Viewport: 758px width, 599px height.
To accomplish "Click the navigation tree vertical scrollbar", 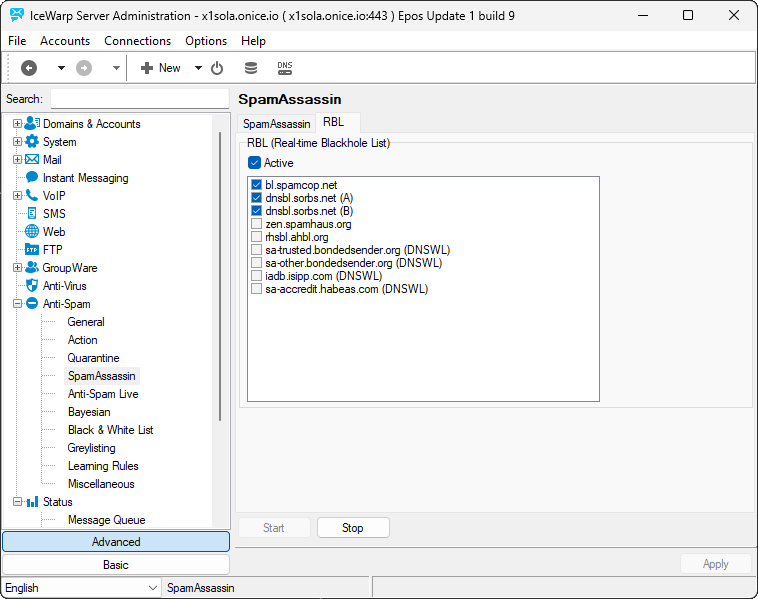I will (220, 277).
